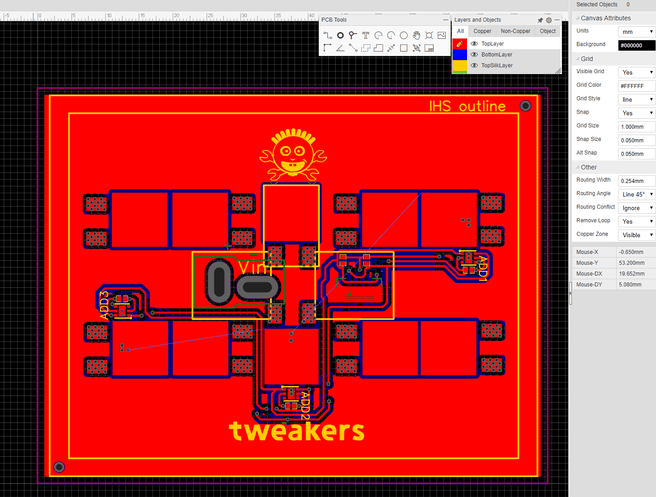
Task: Open the Remove Loop dropdown
Action: [637, 221]
